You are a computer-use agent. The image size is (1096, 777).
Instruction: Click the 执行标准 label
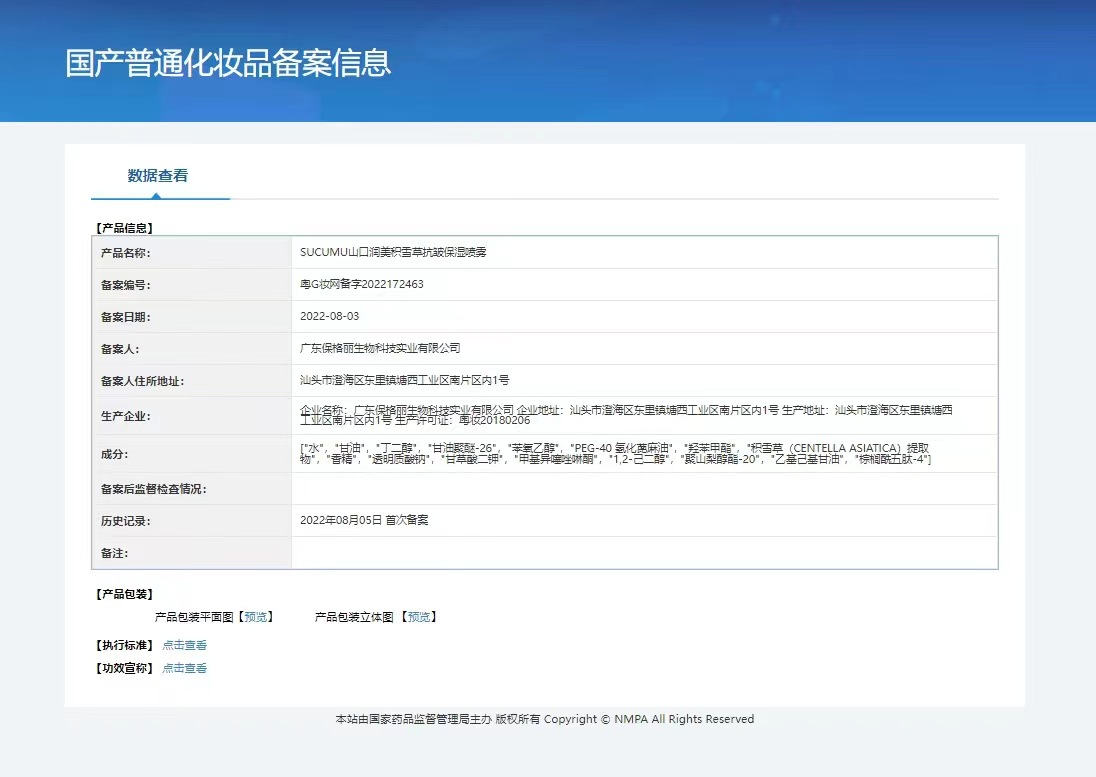point(124,645)
